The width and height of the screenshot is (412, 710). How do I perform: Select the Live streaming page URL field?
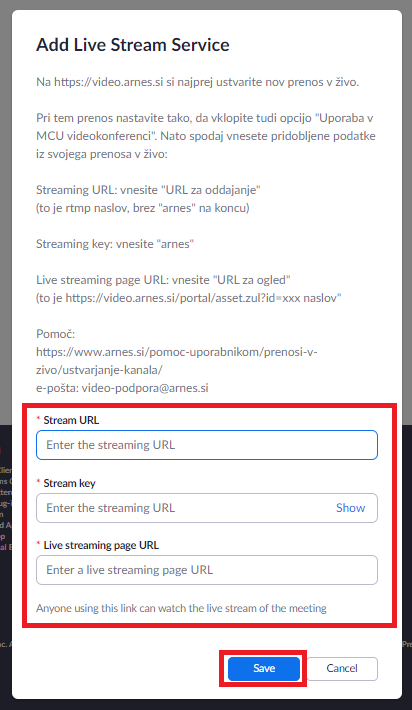point(206,570)
